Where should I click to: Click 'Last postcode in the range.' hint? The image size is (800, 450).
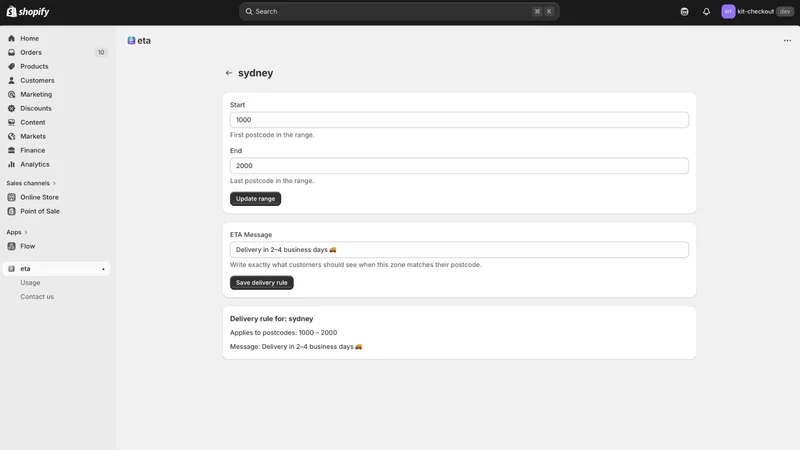(x=272, y=181)
